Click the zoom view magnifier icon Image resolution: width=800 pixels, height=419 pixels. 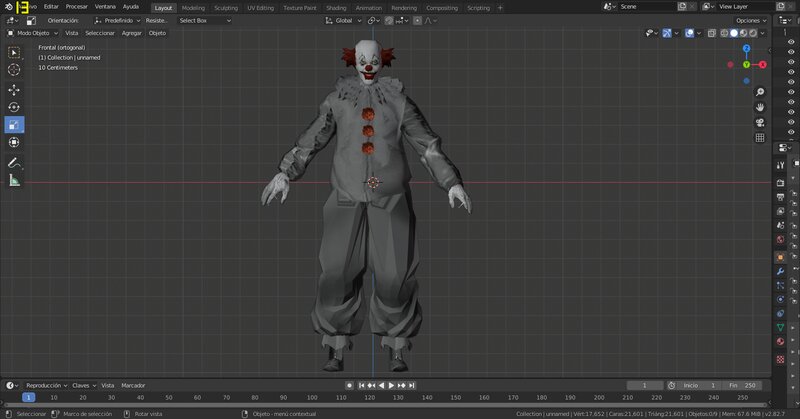[x=760, y=92]
